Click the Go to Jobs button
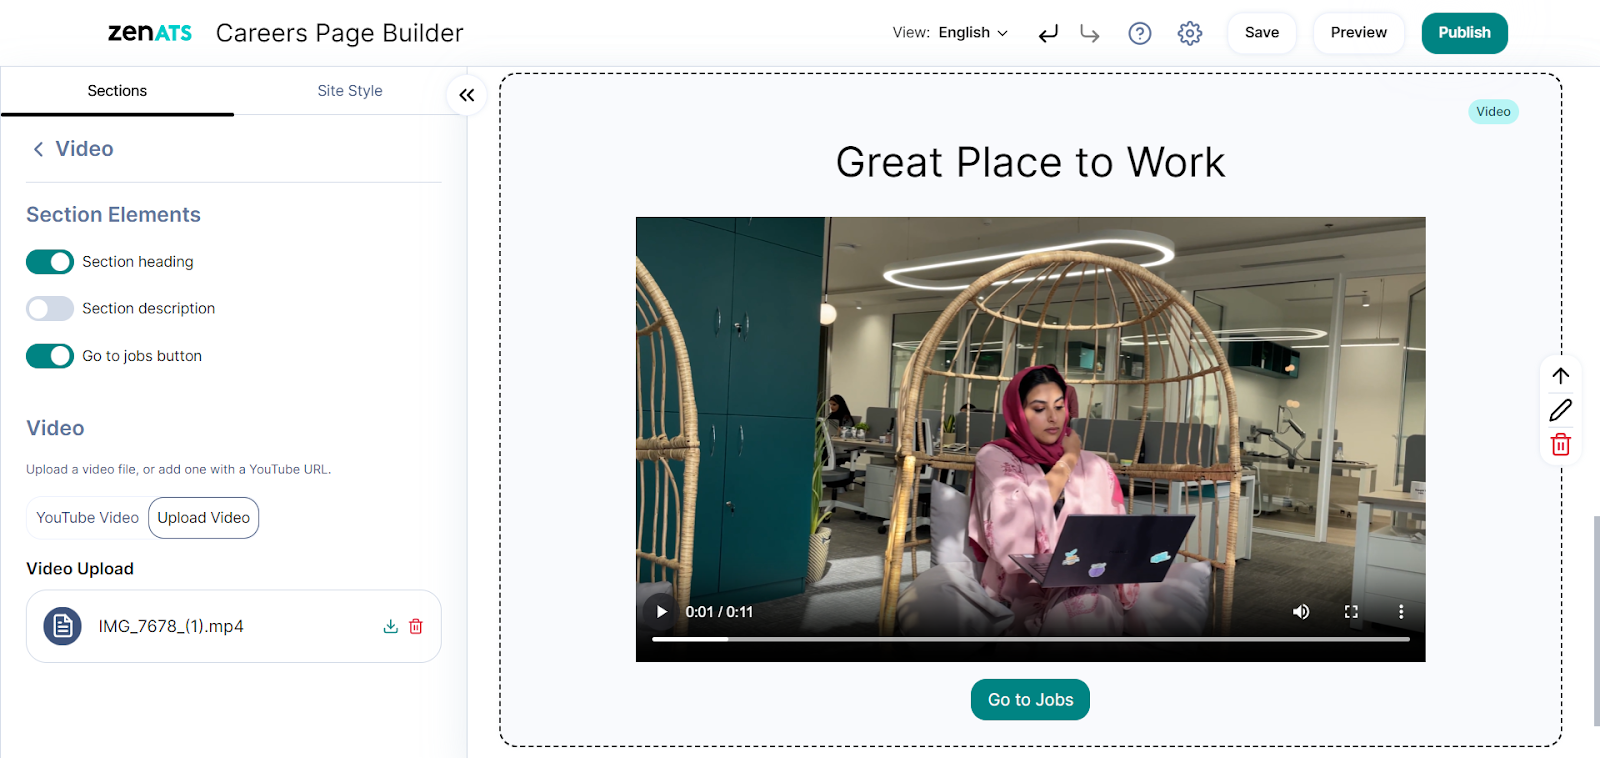The width and height of the screenshot is (1600, 758). click(1031, 700)
